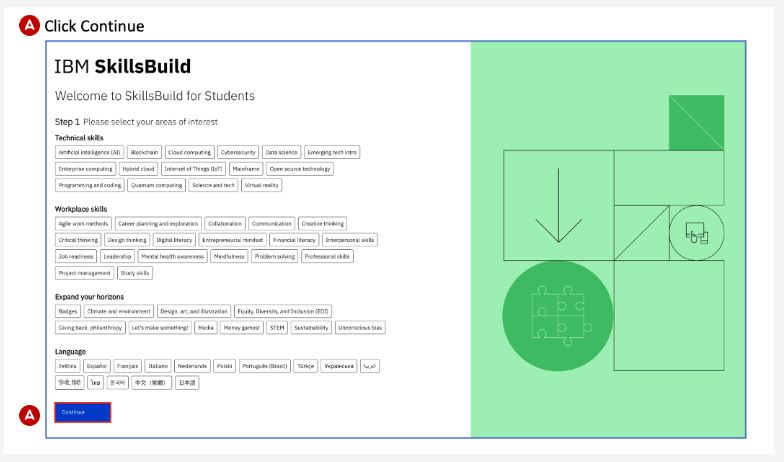Select the Study skills tag
784x462 pixels.
coord(135,273)
